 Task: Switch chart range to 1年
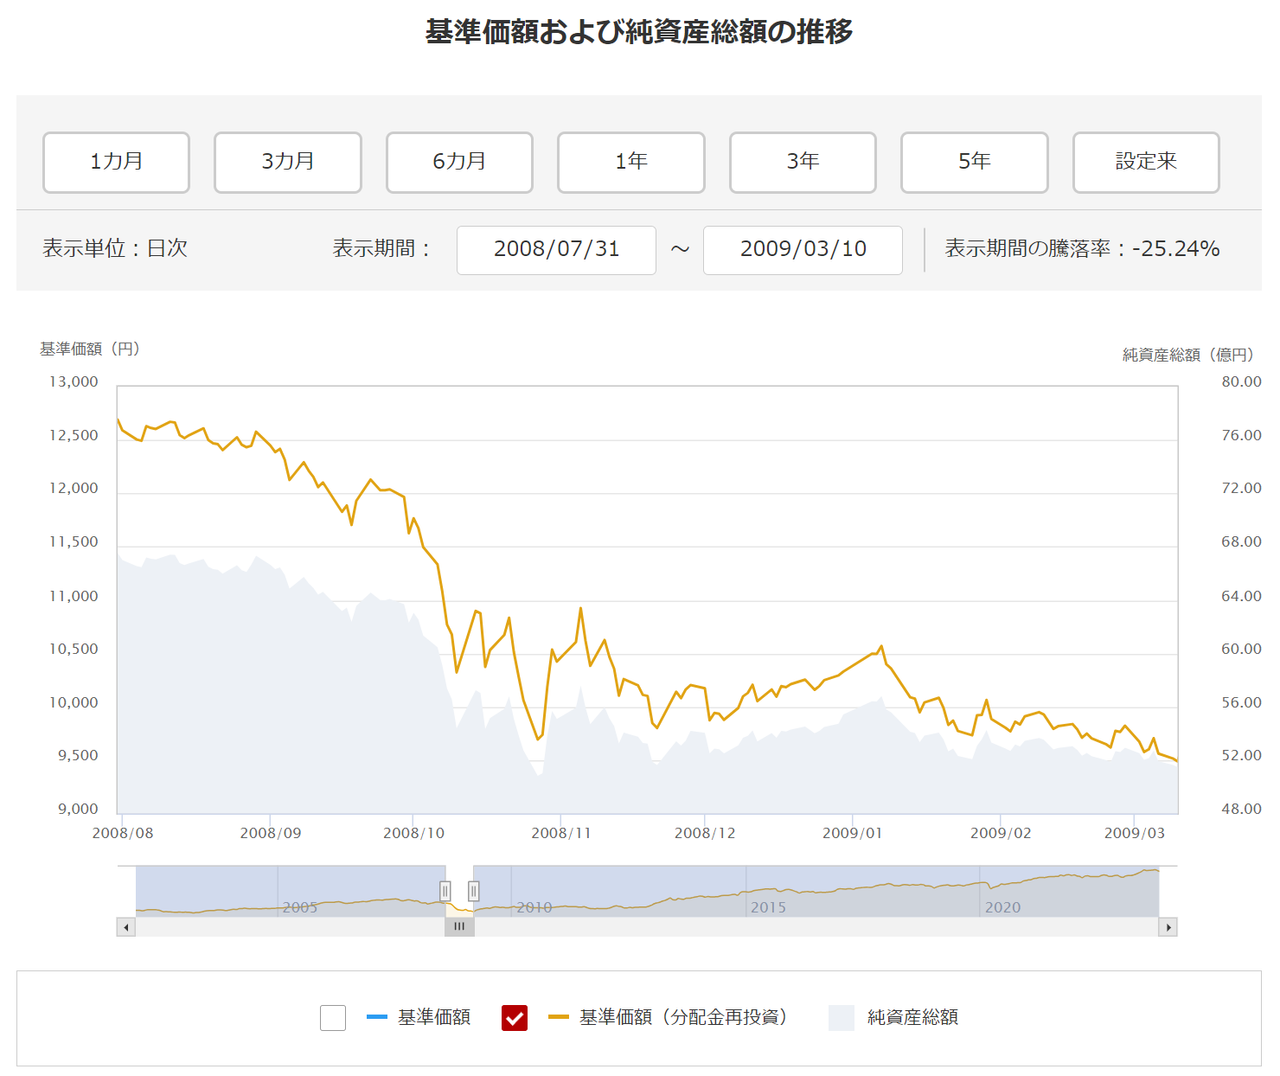tap(631, 162)
